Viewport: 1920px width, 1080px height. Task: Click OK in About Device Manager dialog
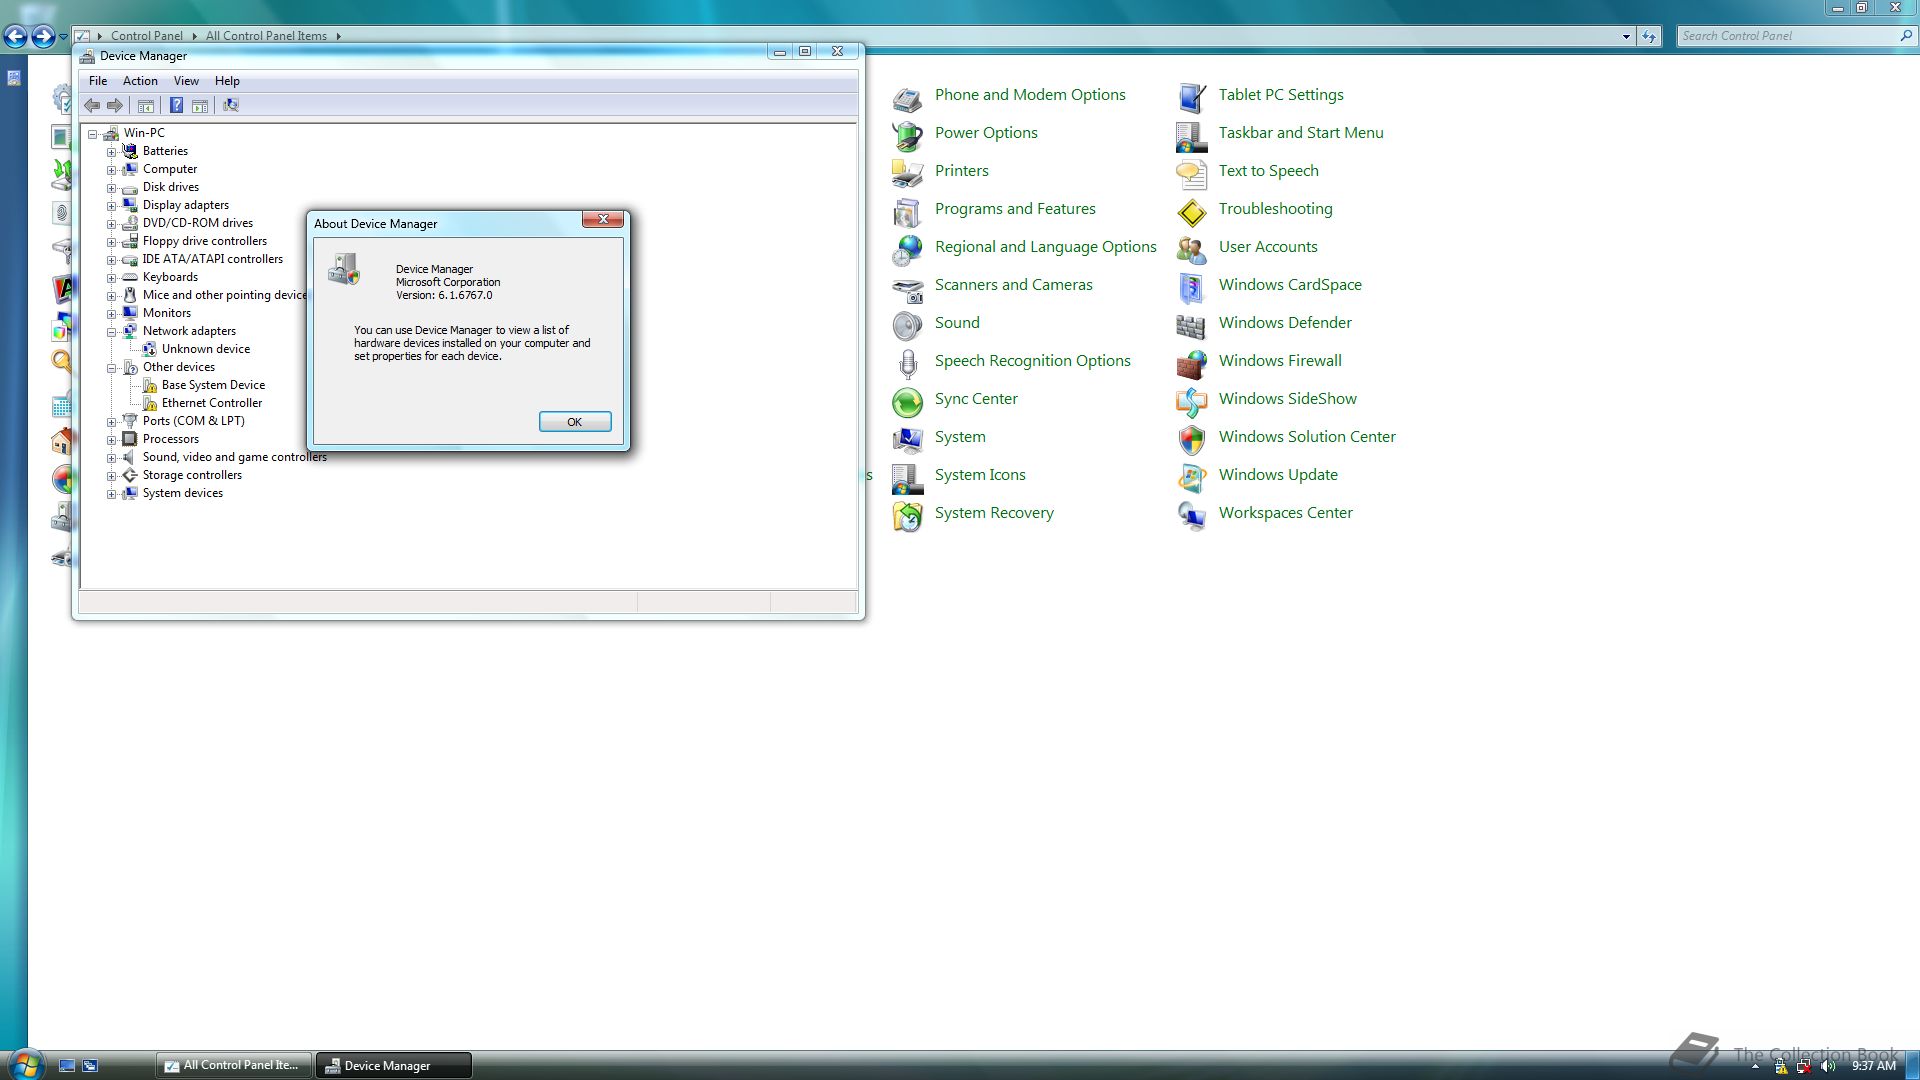tap(575, 422)
